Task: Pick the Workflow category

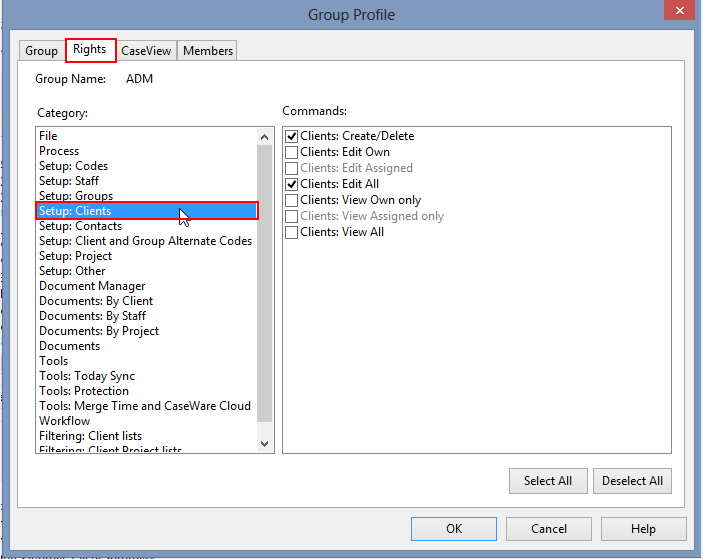Action: (x=65, y=421)
